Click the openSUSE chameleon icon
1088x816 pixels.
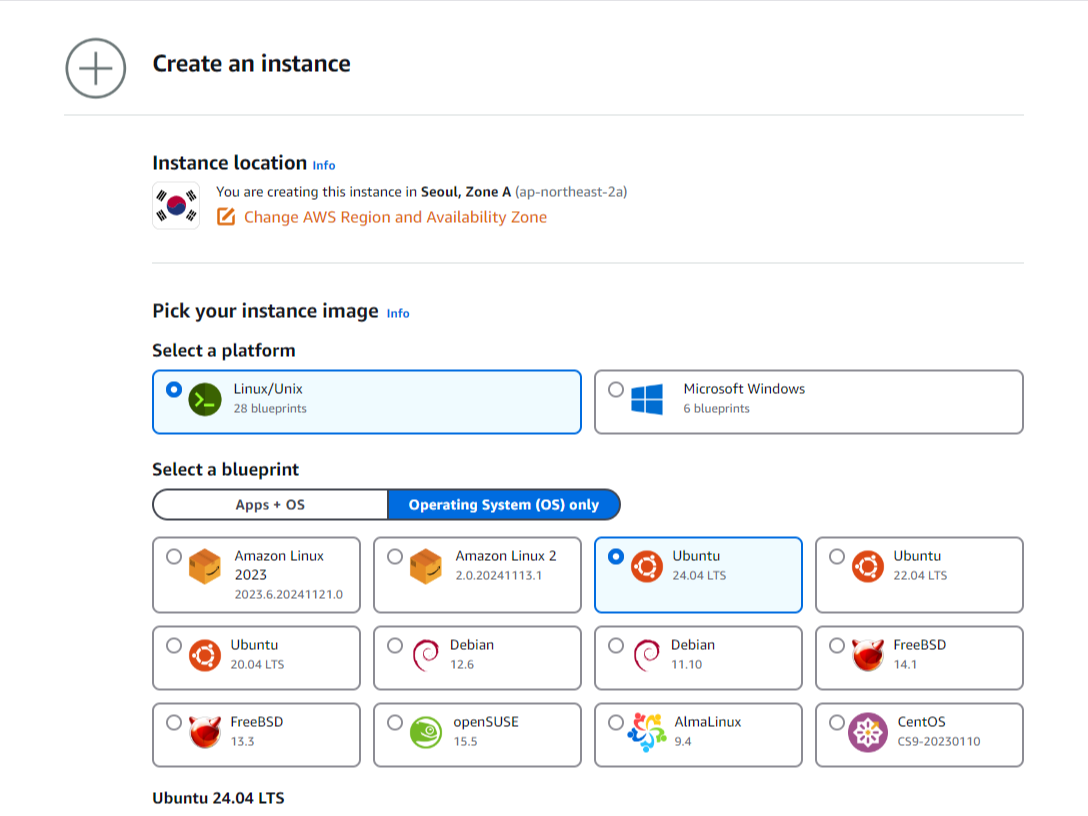pos(425,733)
